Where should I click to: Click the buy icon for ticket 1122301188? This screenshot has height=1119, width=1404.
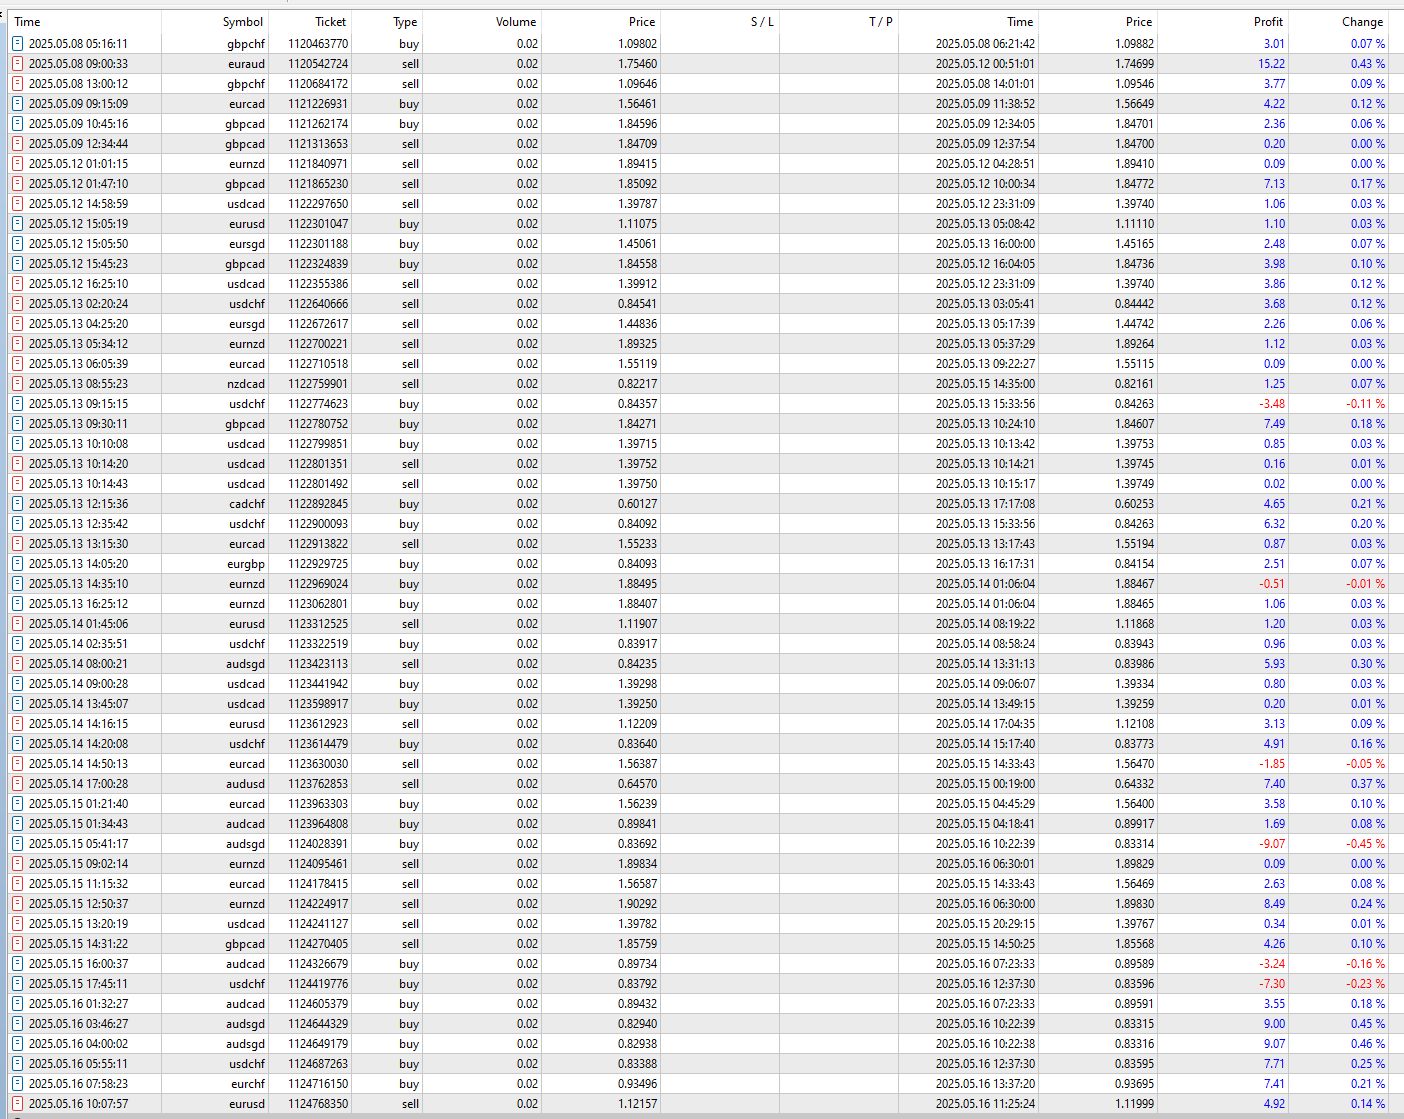coord(17,244)
